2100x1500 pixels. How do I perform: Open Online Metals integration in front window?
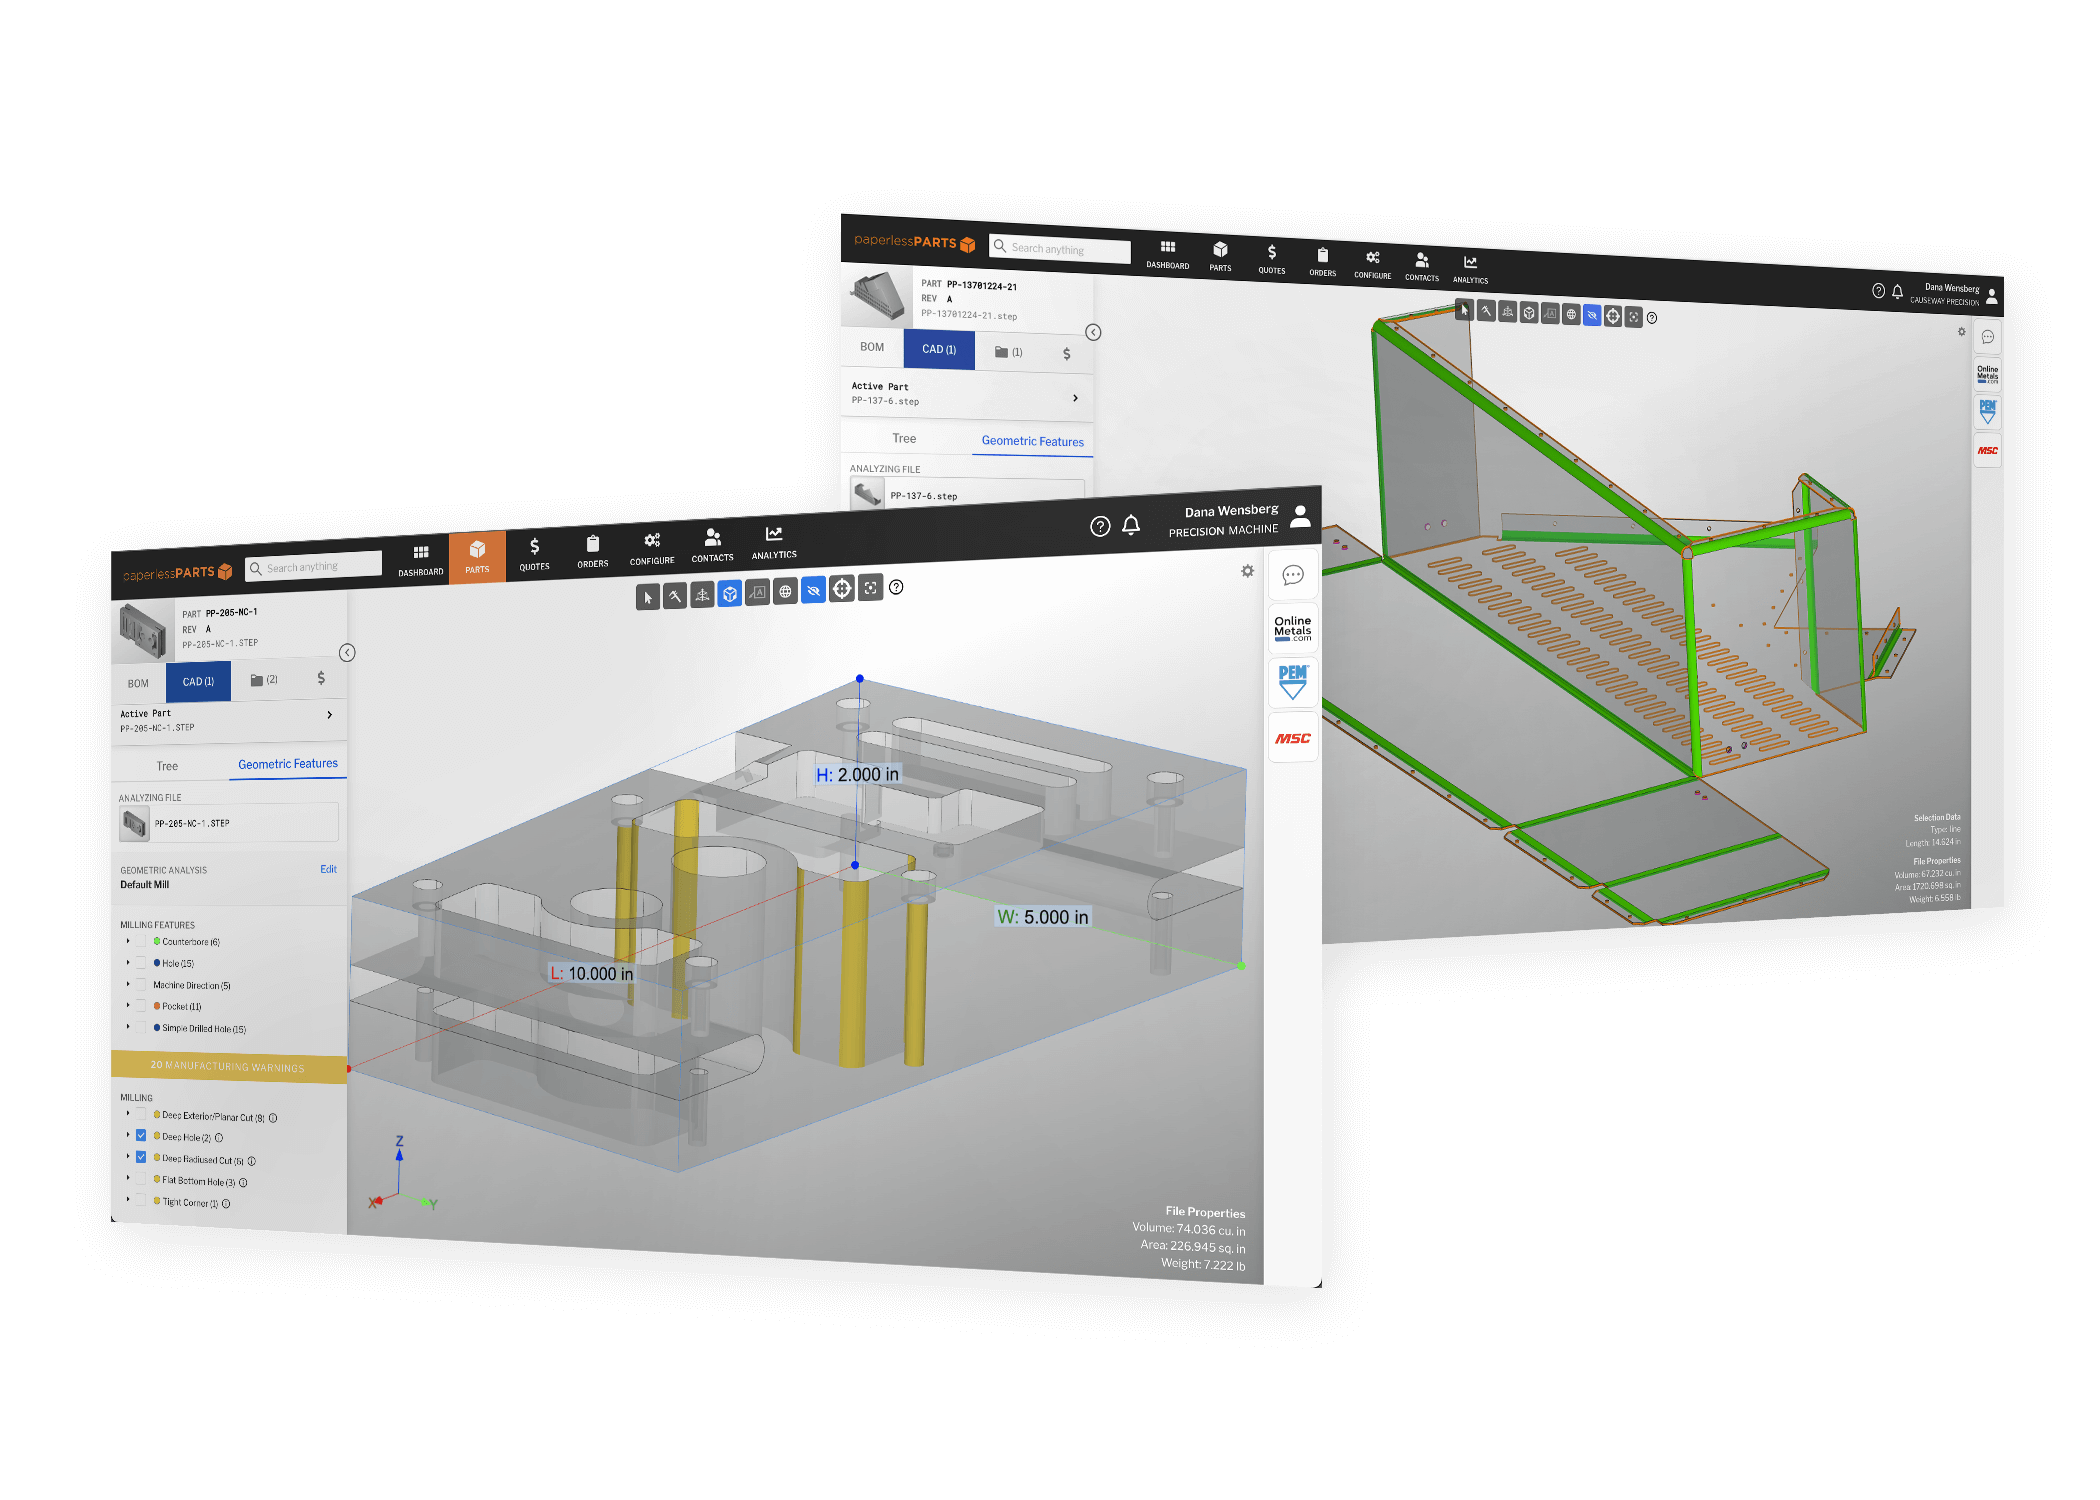tap(1293, 629)
